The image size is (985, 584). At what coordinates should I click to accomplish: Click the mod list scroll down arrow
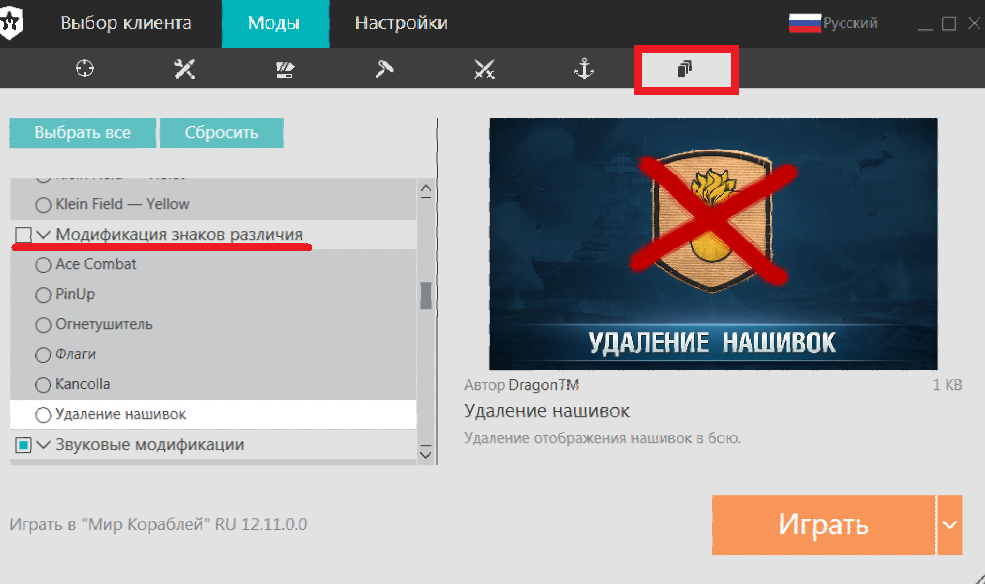425,453
